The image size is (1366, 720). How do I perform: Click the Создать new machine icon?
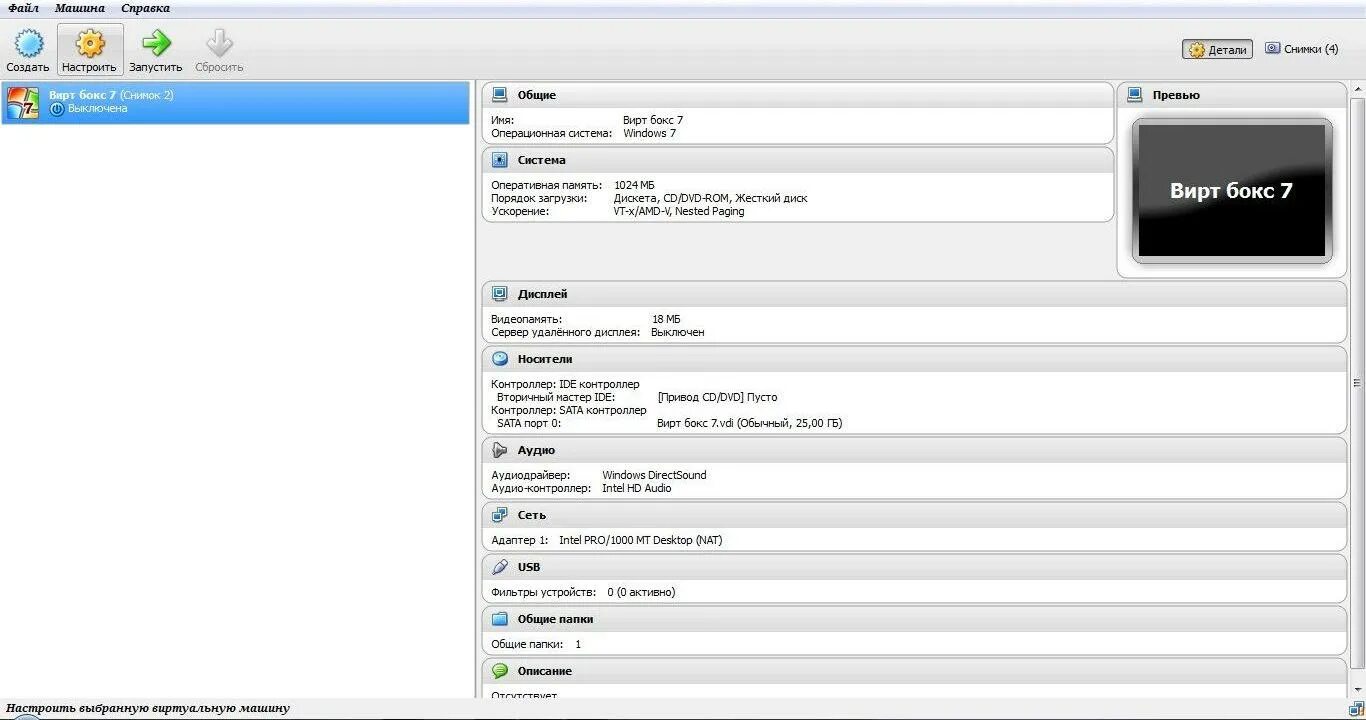pos(28,44)
